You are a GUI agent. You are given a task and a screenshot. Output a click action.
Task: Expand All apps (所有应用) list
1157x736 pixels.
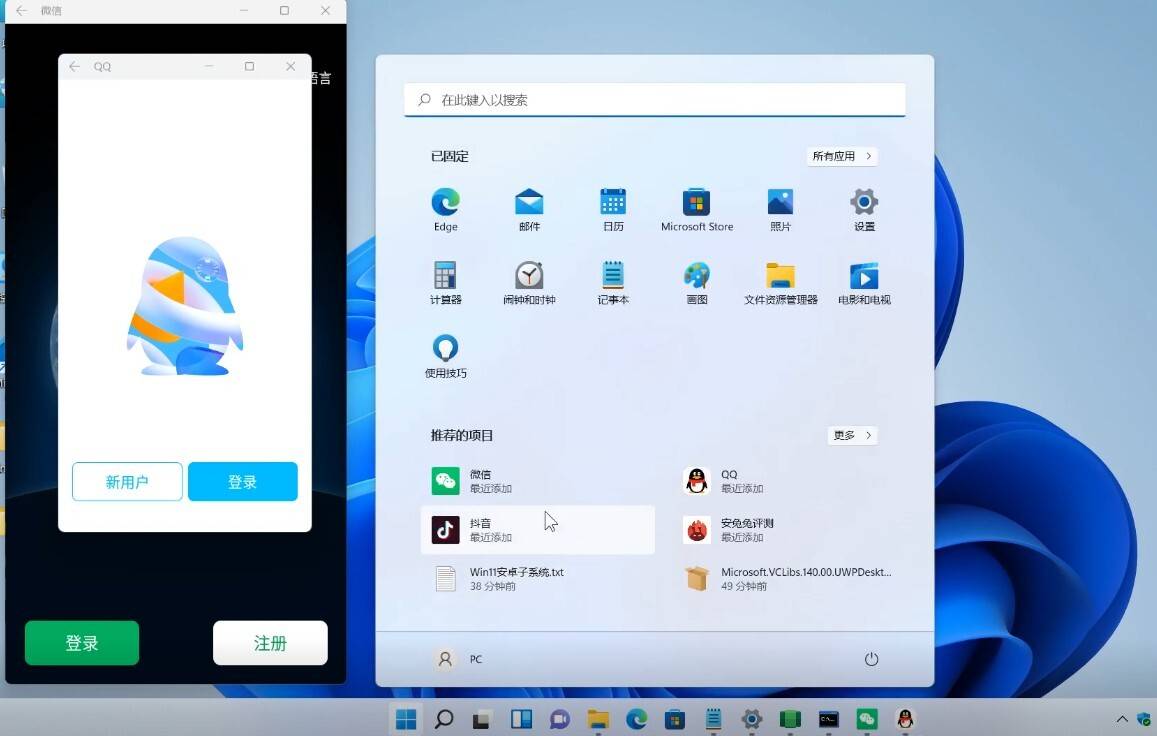click(842, 156)
